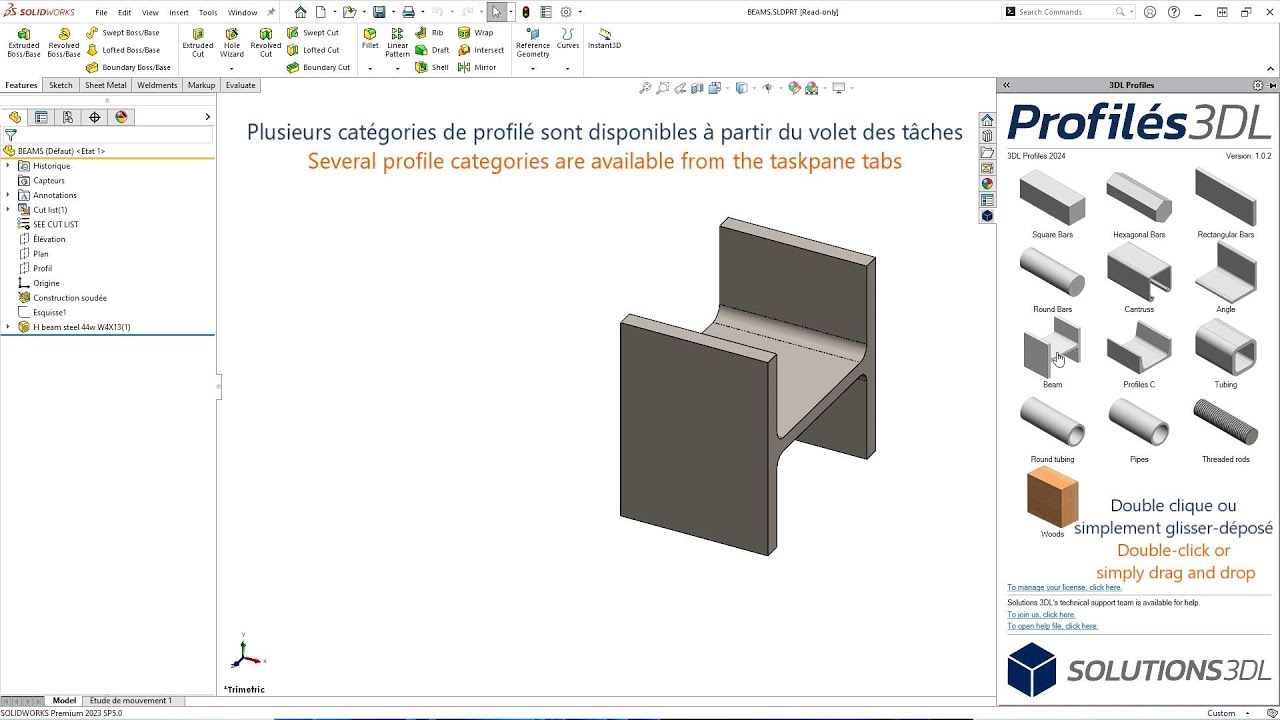This screenshot has height=720, width=1280.
Task: Open the Threaded rods profile category
Action: click(x=1225, y=430)
